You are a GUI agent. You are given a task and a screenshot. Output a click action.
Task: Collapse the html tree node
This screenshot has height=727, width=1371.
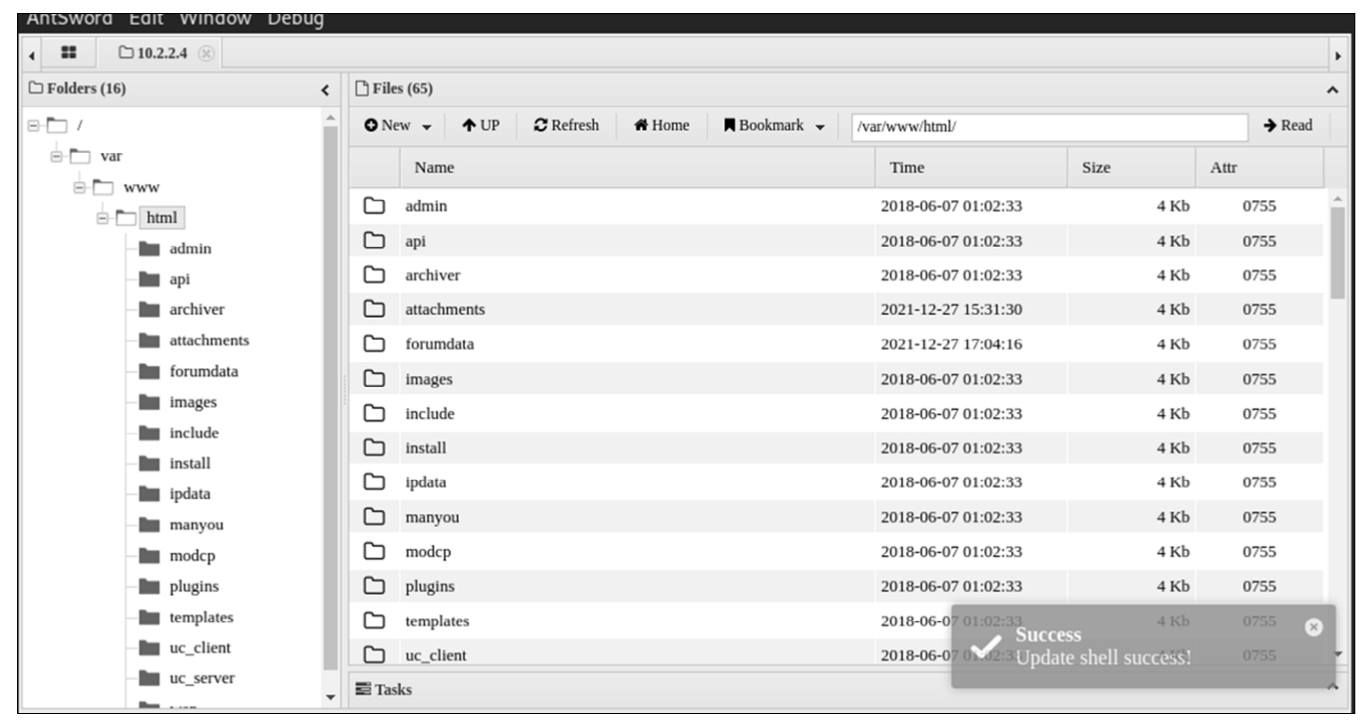coord(105,218)
